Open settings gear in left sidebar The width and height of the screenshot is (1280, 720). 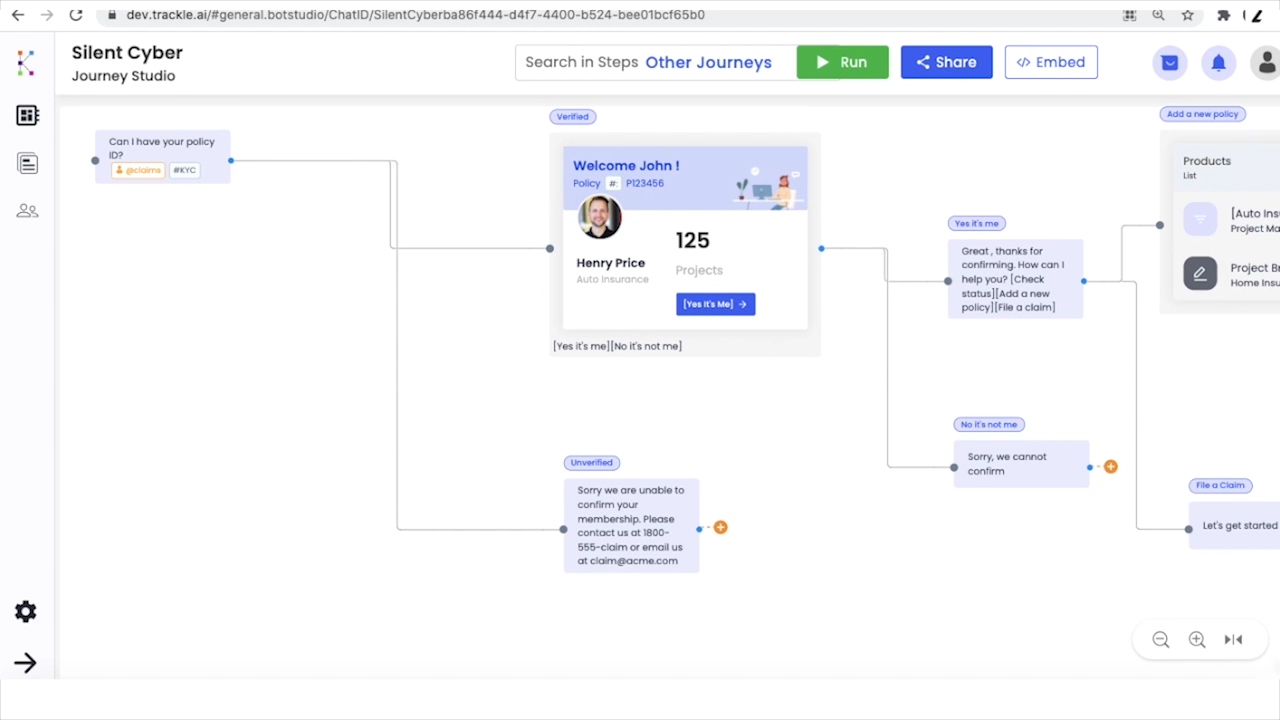26,612
